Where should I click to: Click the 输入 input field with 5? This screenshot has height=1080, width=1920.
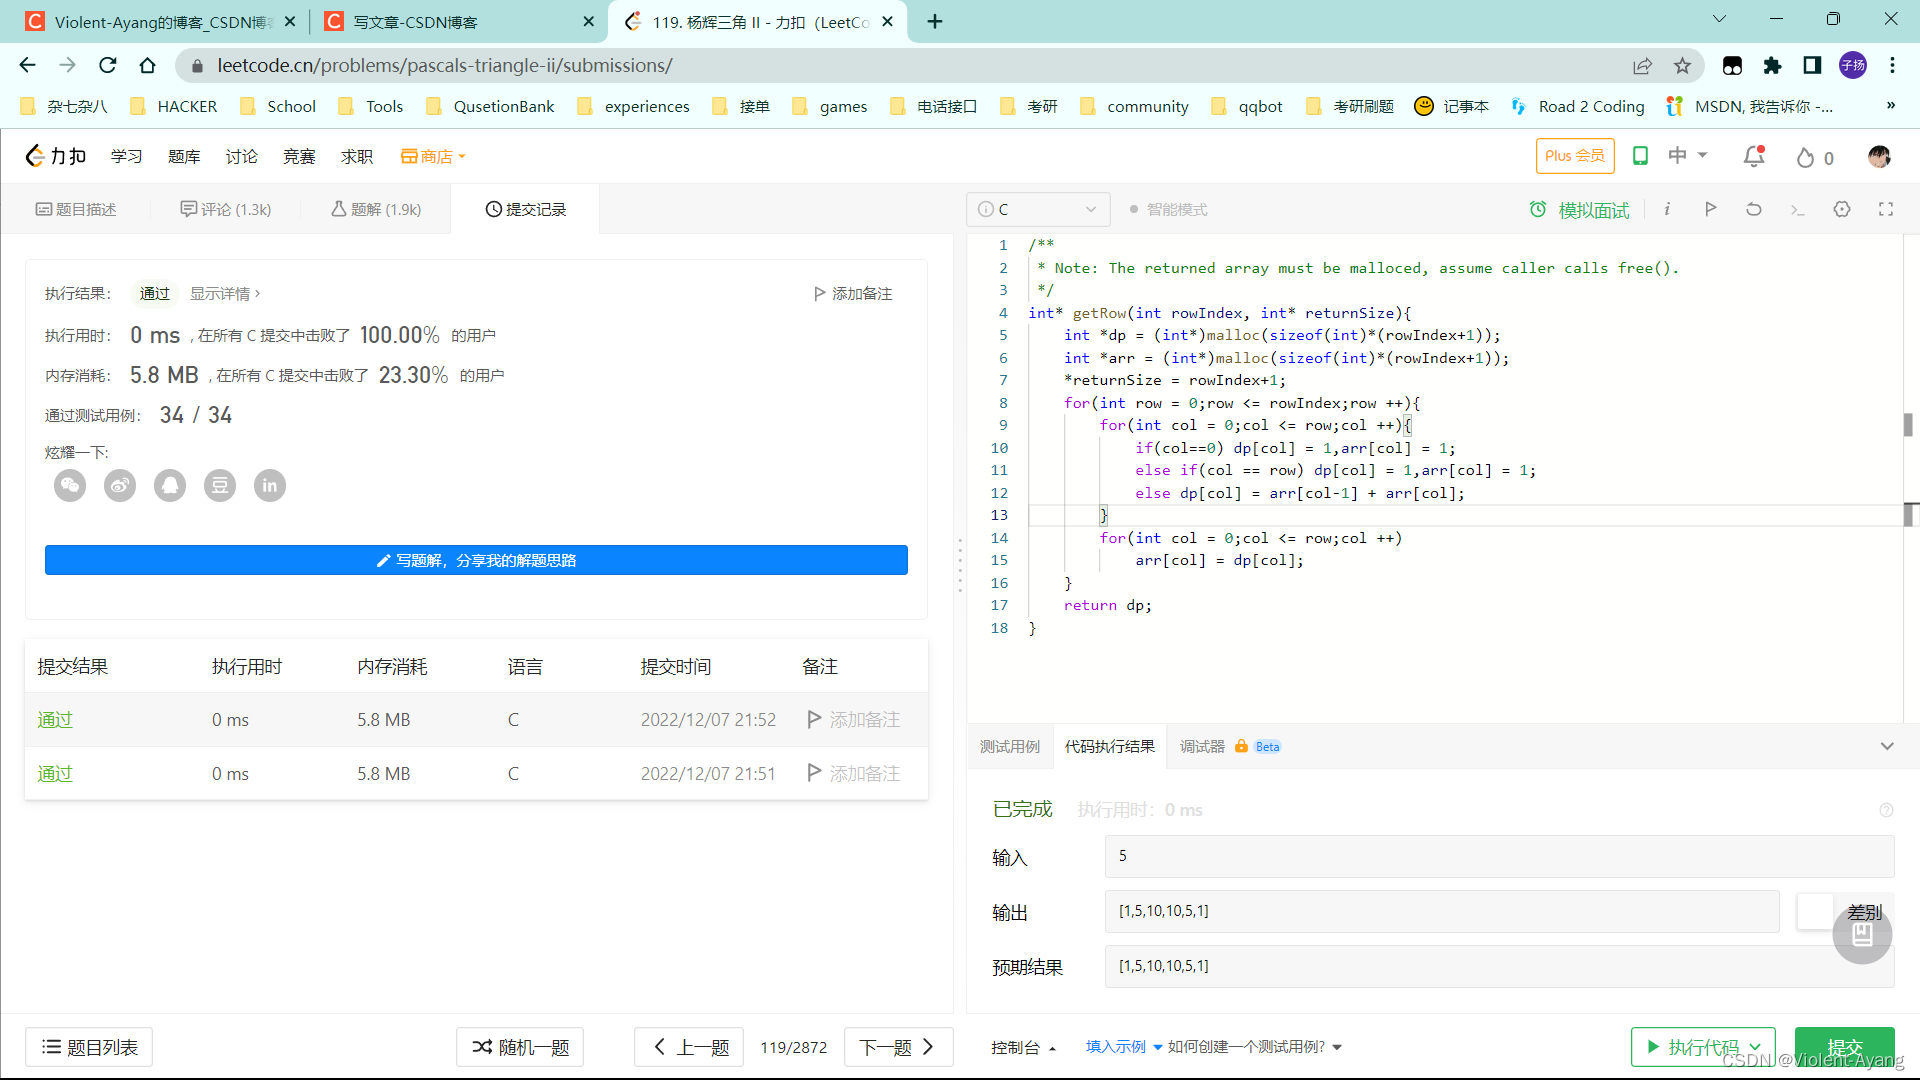[1498, 857]
